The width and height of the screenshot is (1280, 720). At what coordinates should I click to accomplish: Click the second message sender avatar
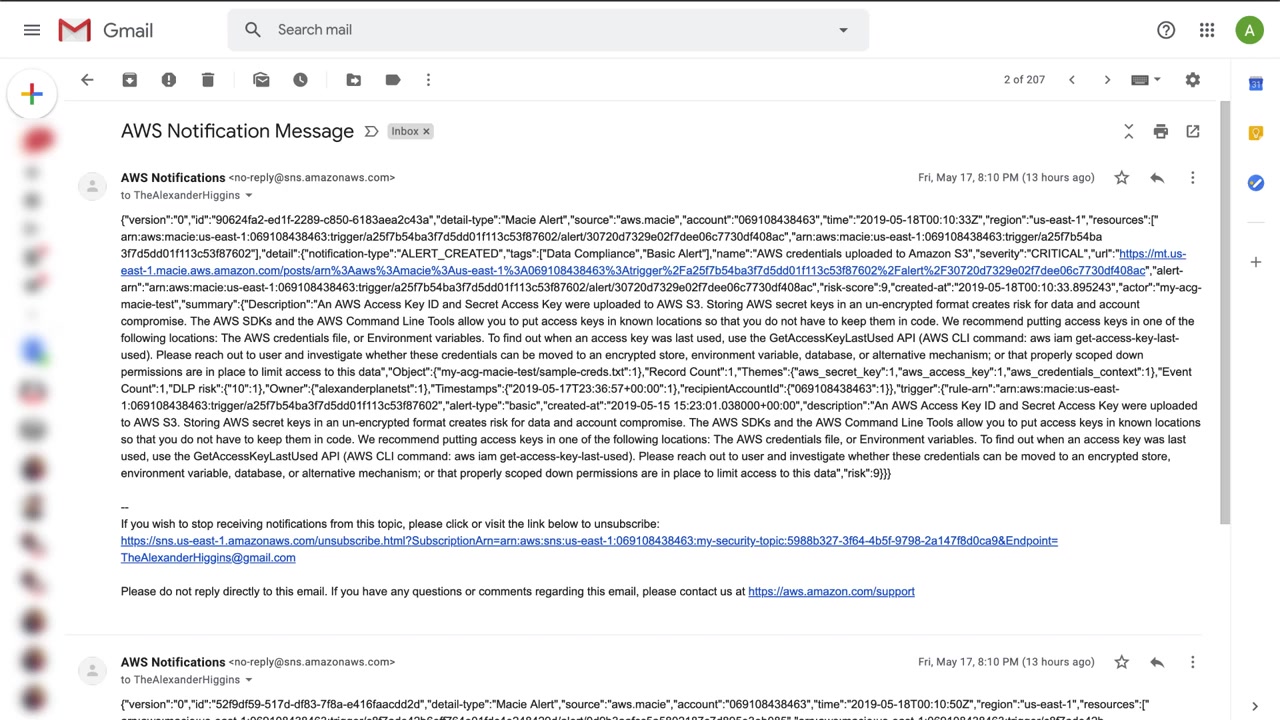[92, 670]
